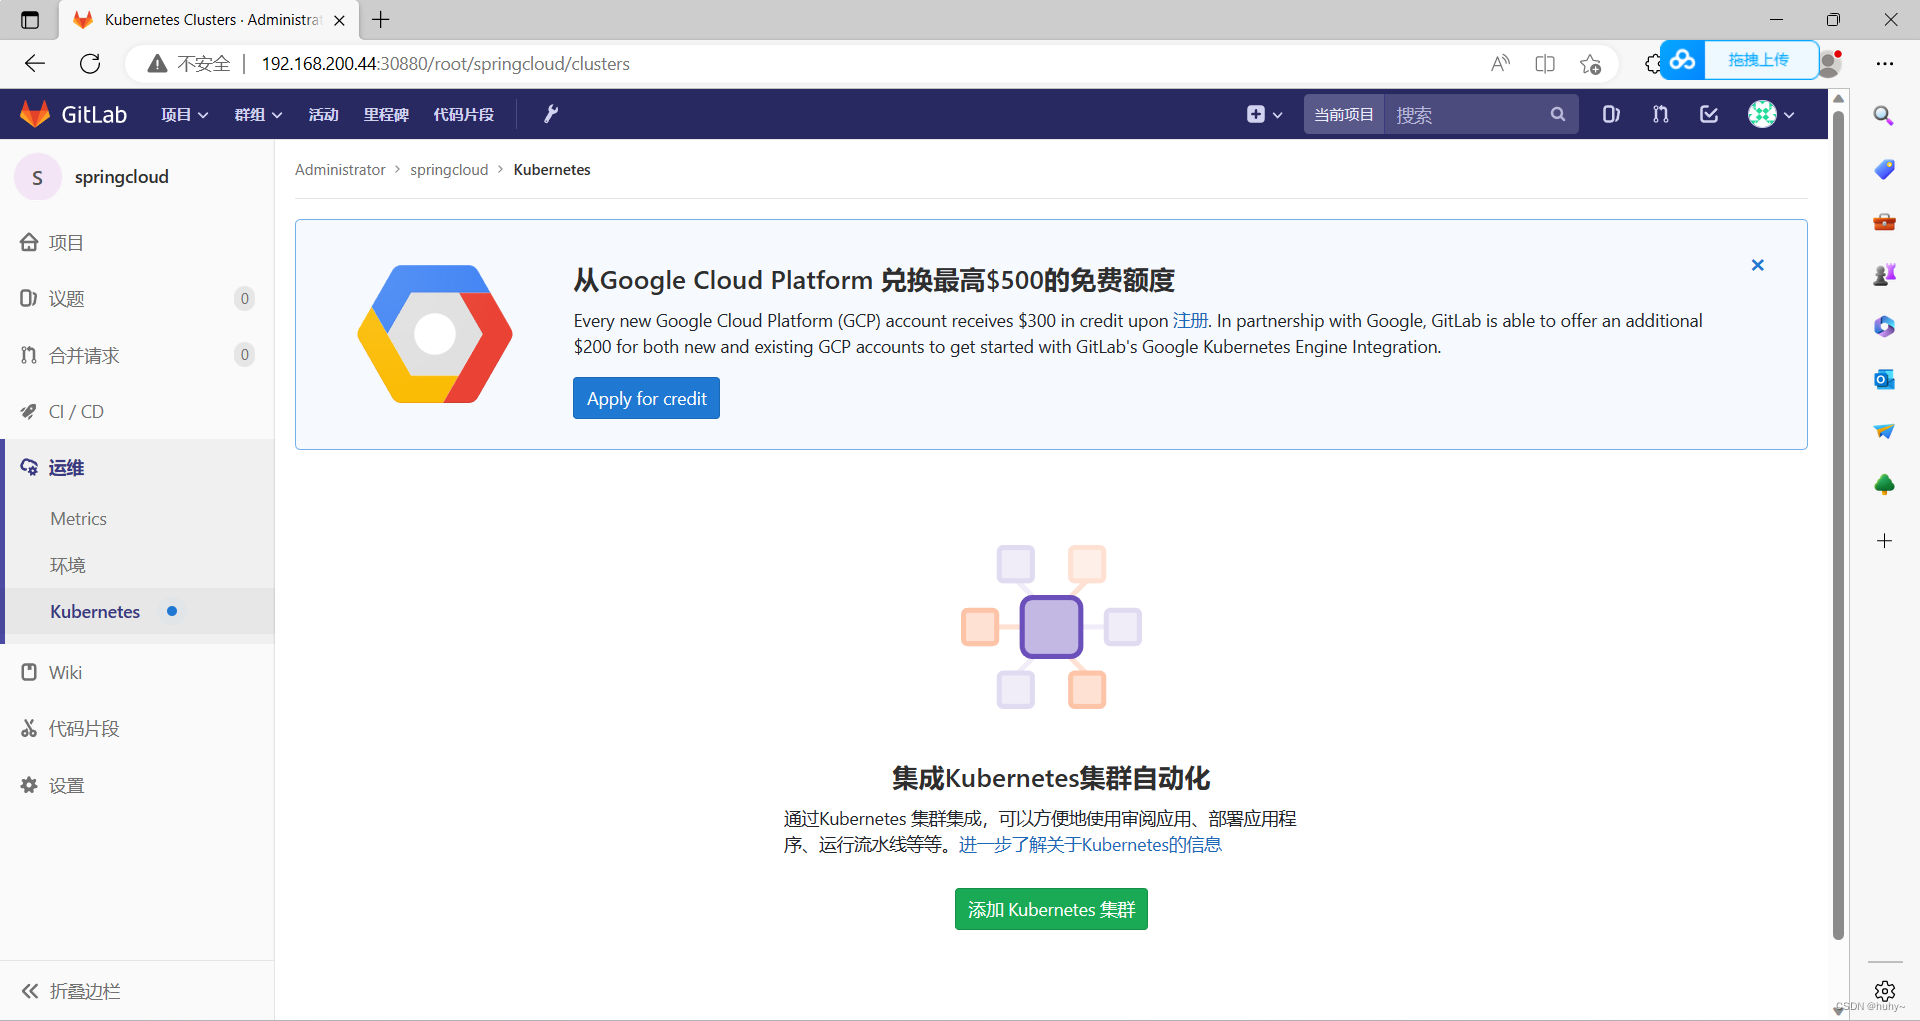The width and height of the screenshot is (1920, 1021).
Task: Expand the 项目 dropdown in navbar
Action: pyautogui.click(x=185, y=115)
